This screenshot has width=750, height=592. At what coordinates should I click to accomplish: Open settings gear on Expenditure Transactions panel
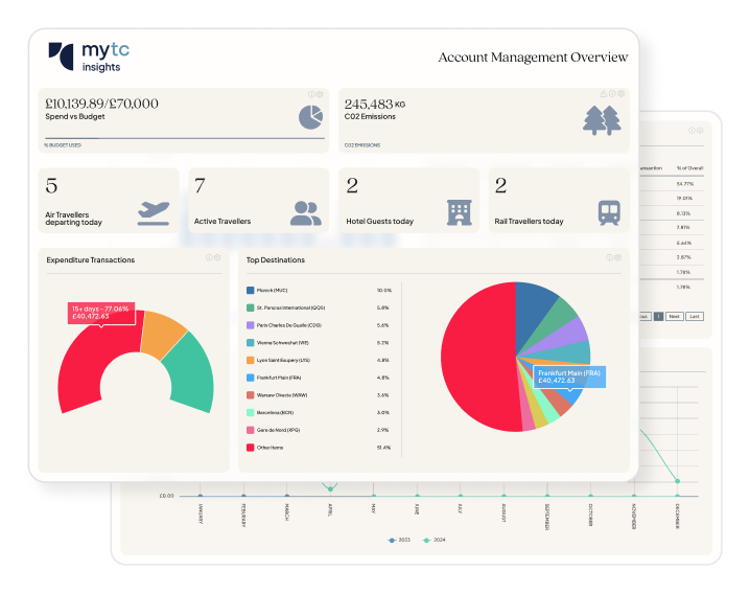[218, 258]
